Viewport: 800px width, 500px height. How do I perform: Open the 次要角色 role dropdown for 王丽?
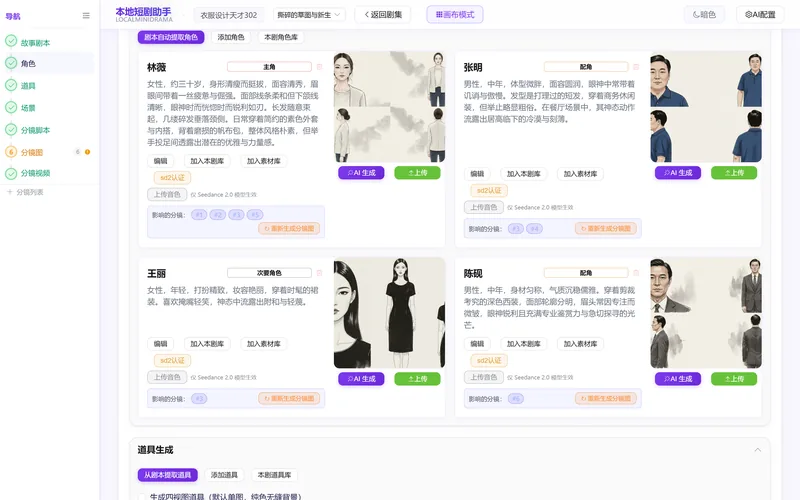pos(269,273)
